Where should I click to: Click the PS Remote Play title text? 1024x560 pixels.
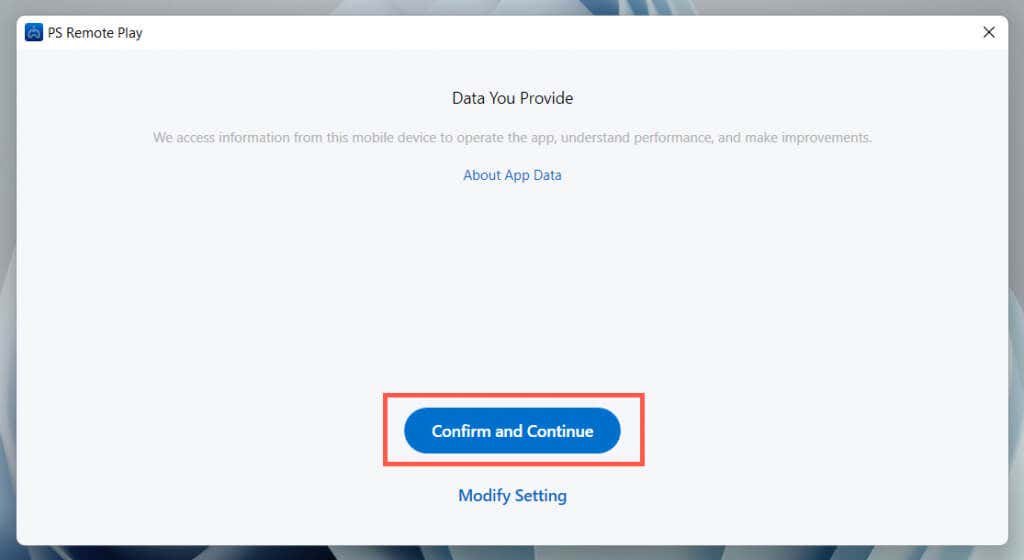pos(96,33)
